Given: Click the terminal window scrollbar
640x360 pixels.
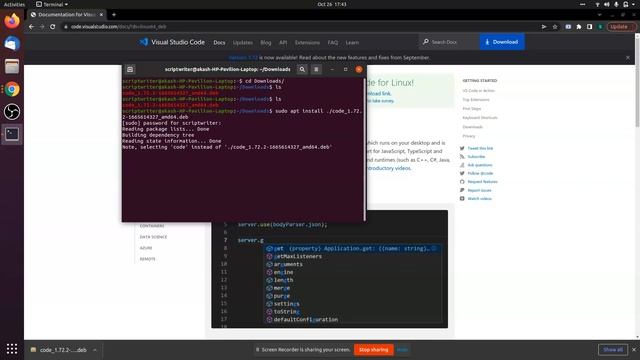Looking at the screenshot, I should tap(364, 149).
